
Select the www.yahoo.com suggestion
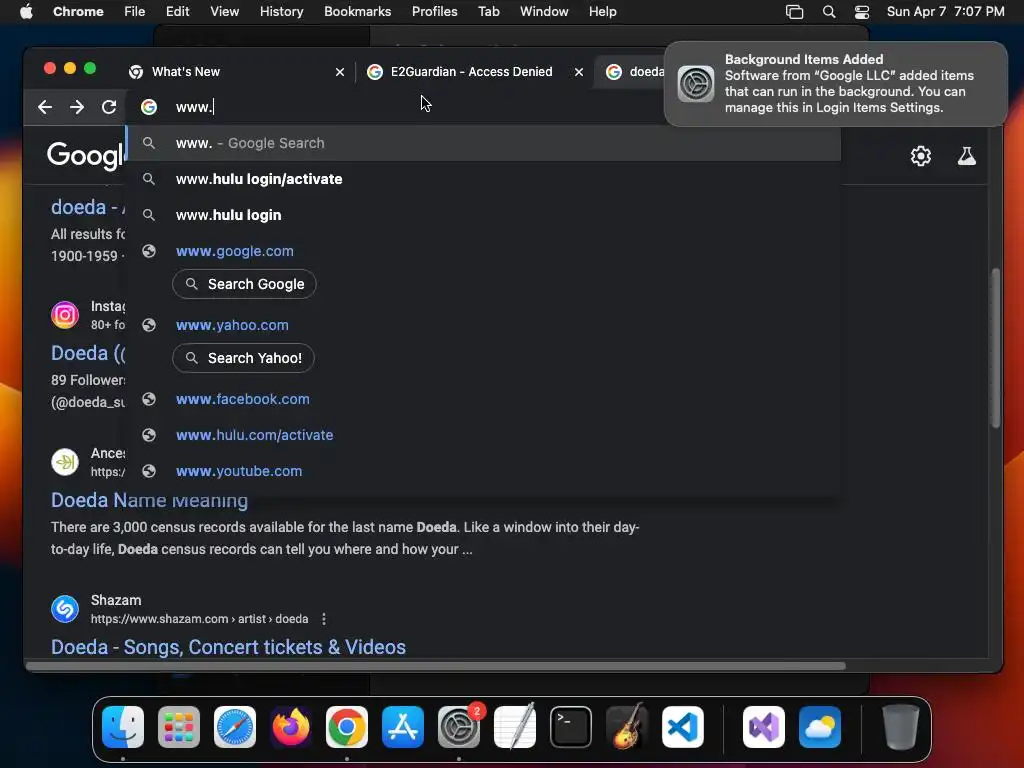(483, 325)
